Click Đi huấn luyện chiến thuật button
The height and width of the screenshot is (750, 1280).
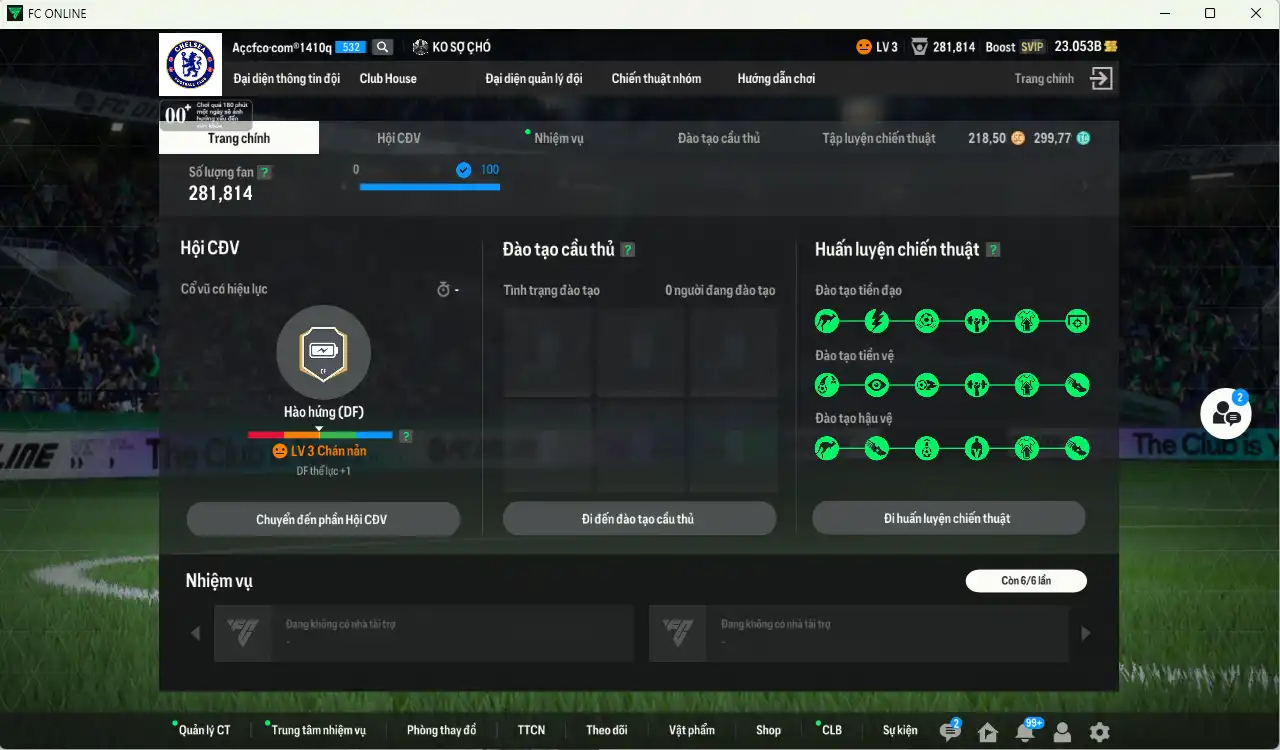click(x=948, y=518)
